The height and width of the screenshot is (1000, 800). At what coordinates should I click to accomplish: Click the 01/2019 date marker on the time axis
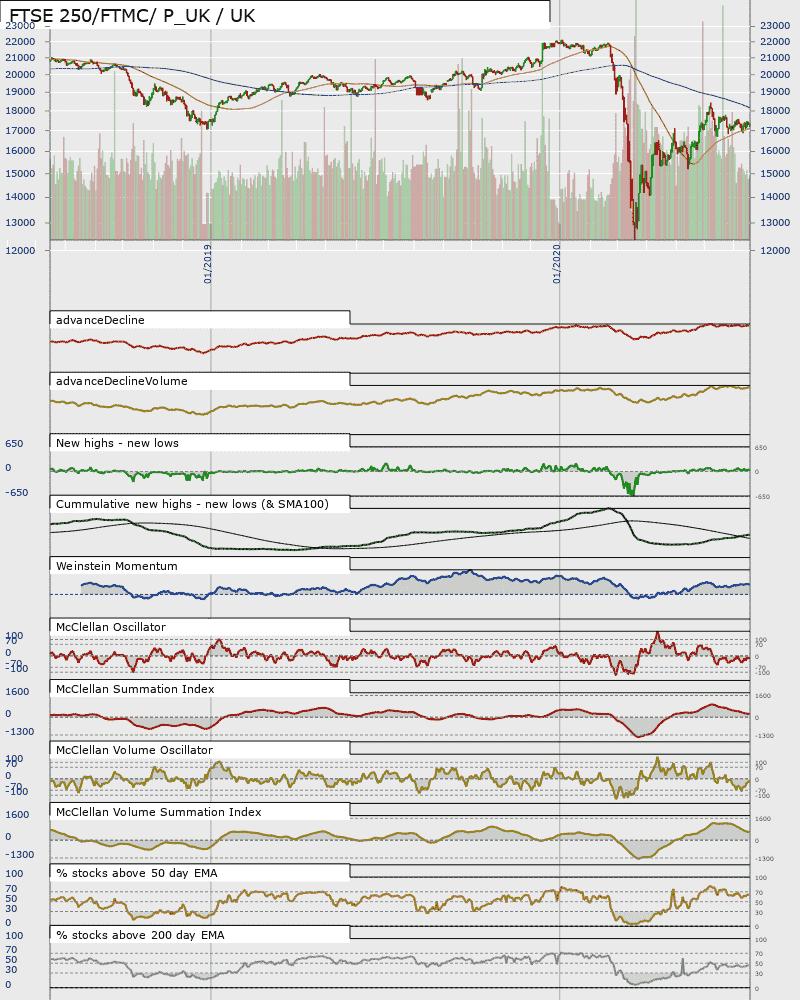pyautogui.click(x=208, y=263)
